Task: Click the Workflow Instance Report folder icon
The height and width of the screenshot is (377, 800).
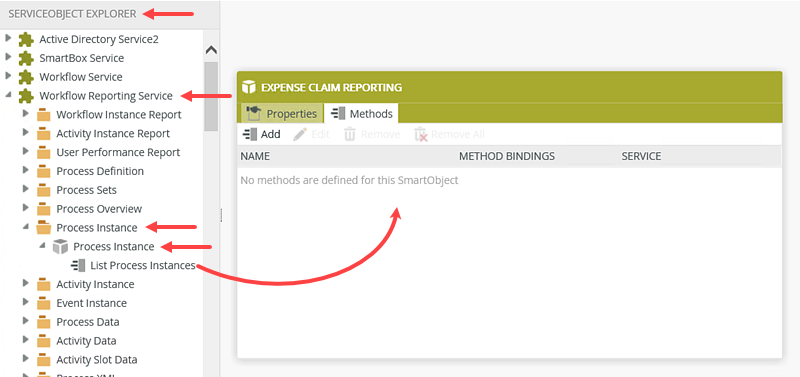Action: click(x=44, y=115)
